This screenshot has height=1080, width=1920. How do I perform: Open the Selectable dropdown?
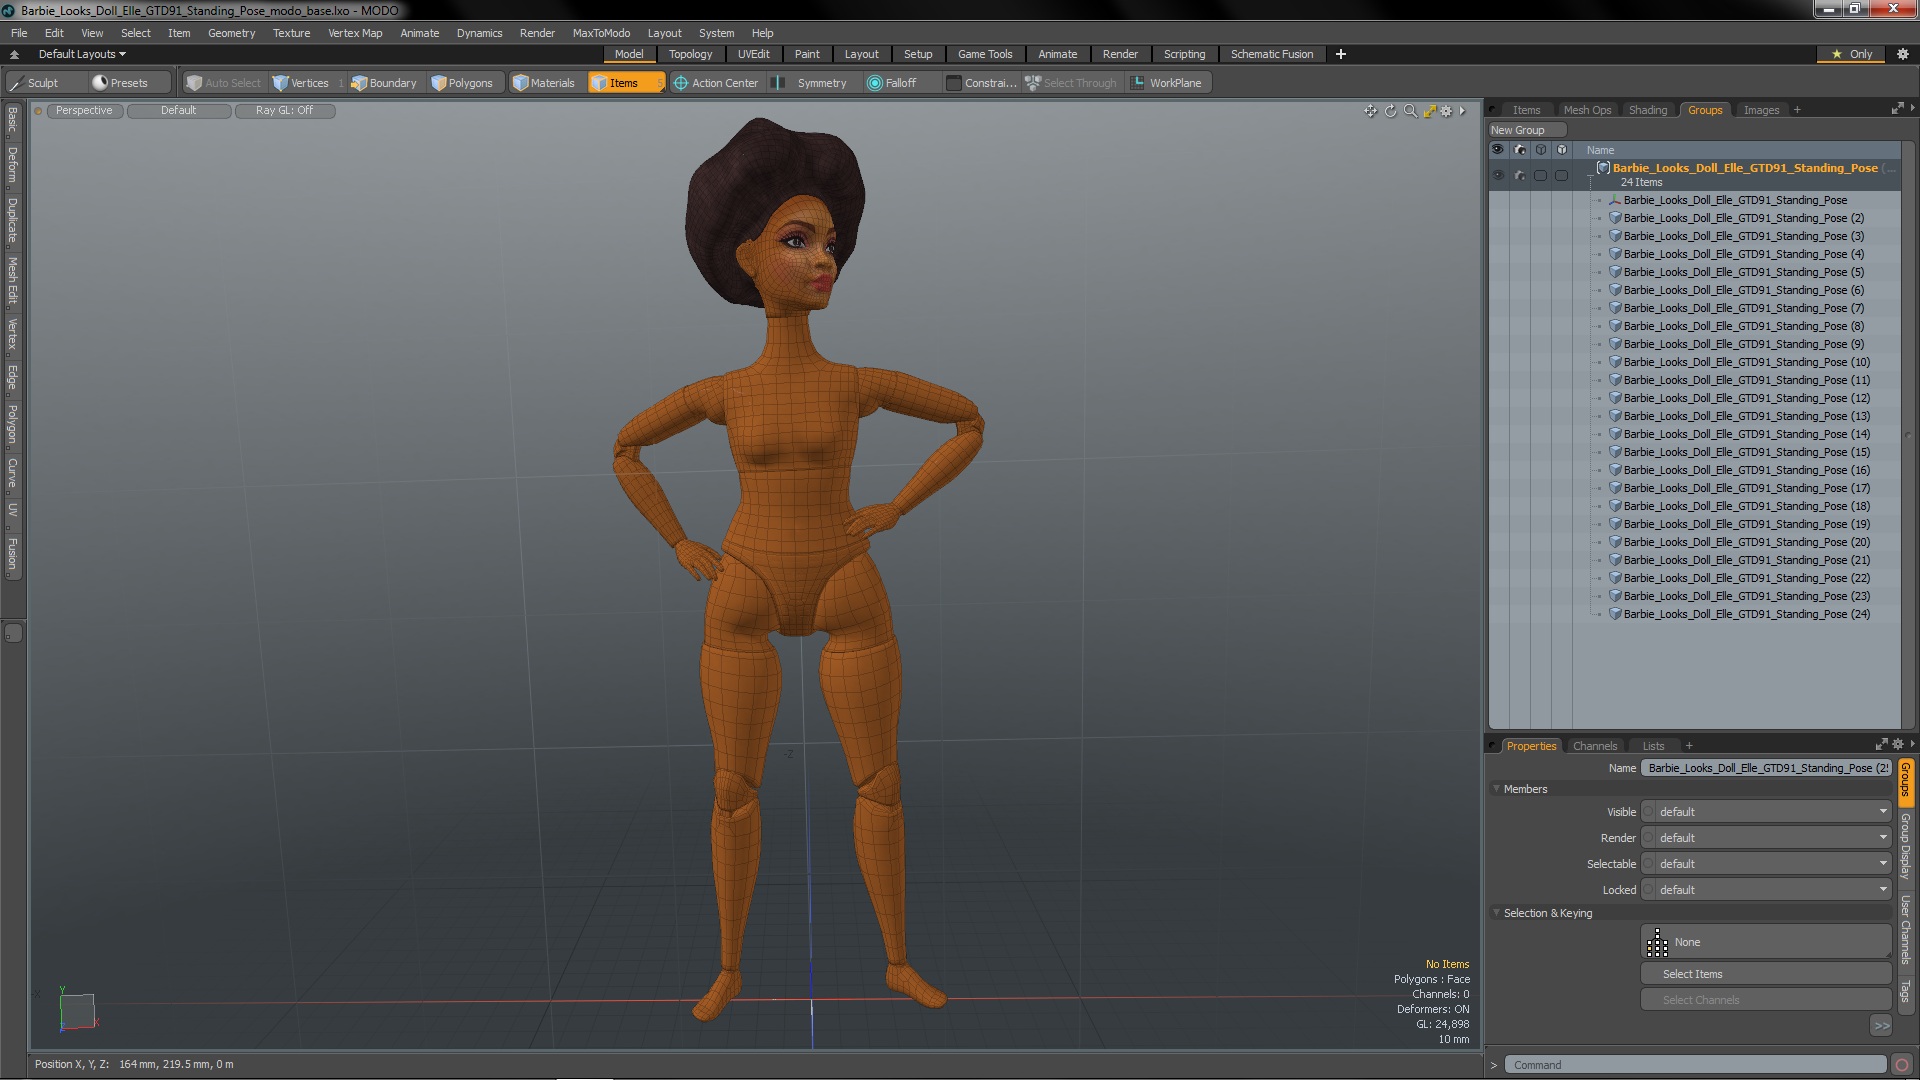point(1766,864)
